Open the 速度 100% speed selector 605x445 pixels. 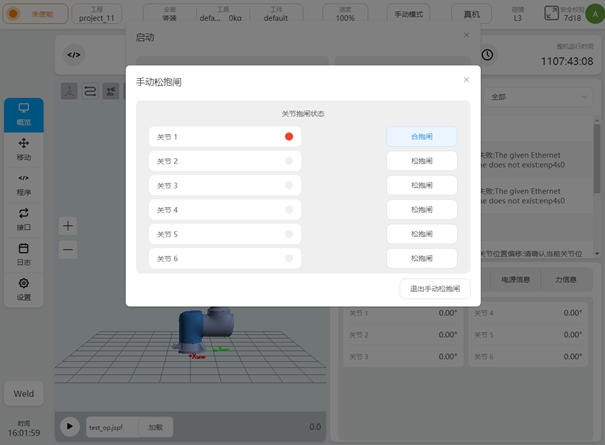(x=345, y=14)
